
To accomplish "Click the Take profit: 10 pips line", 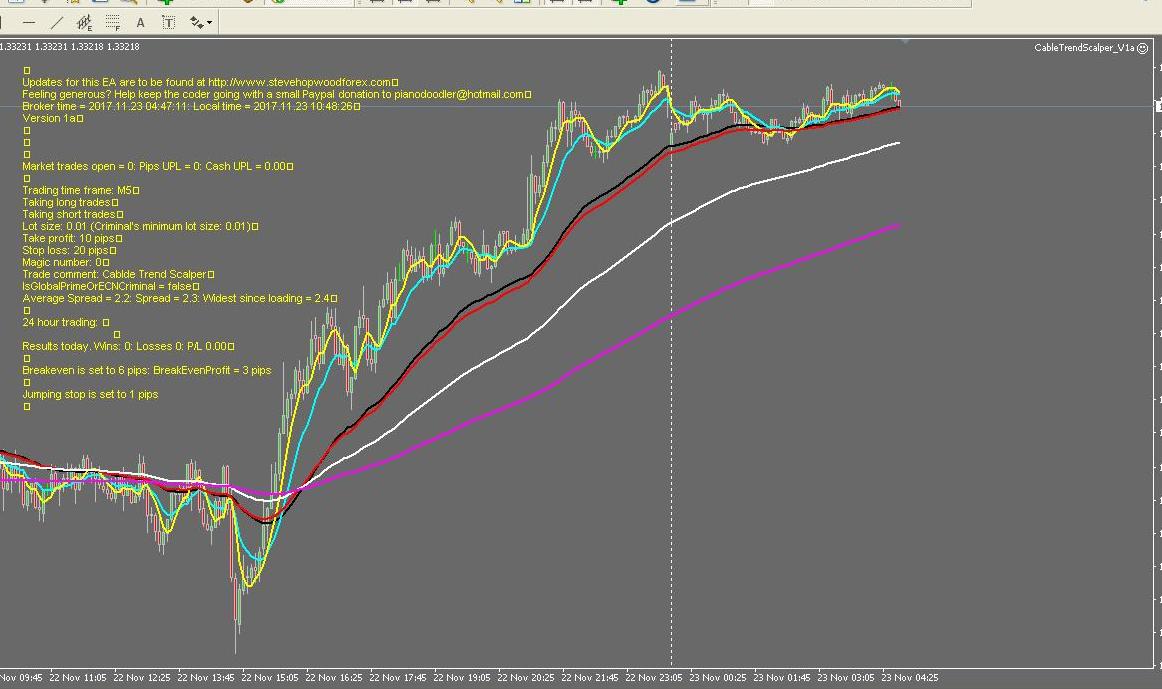I will pos(69,239).
